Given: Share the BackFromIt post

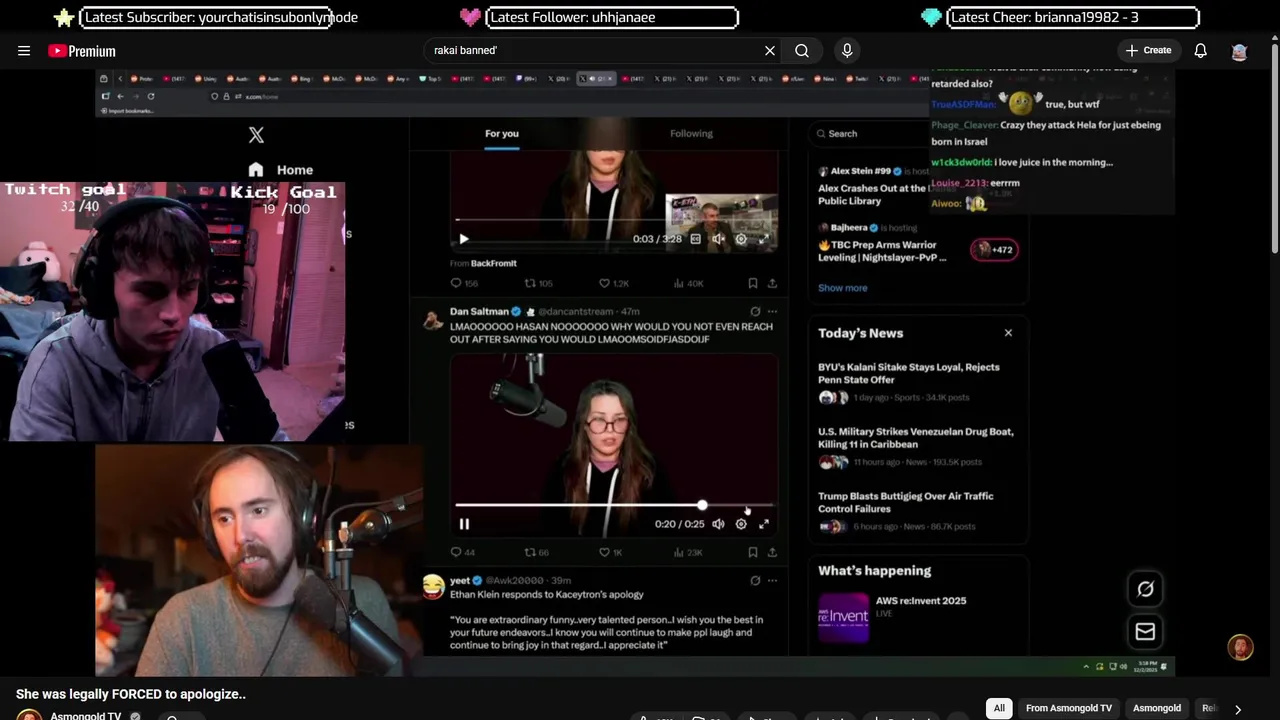Looking at the screenshot, I should tap(772, 283).
